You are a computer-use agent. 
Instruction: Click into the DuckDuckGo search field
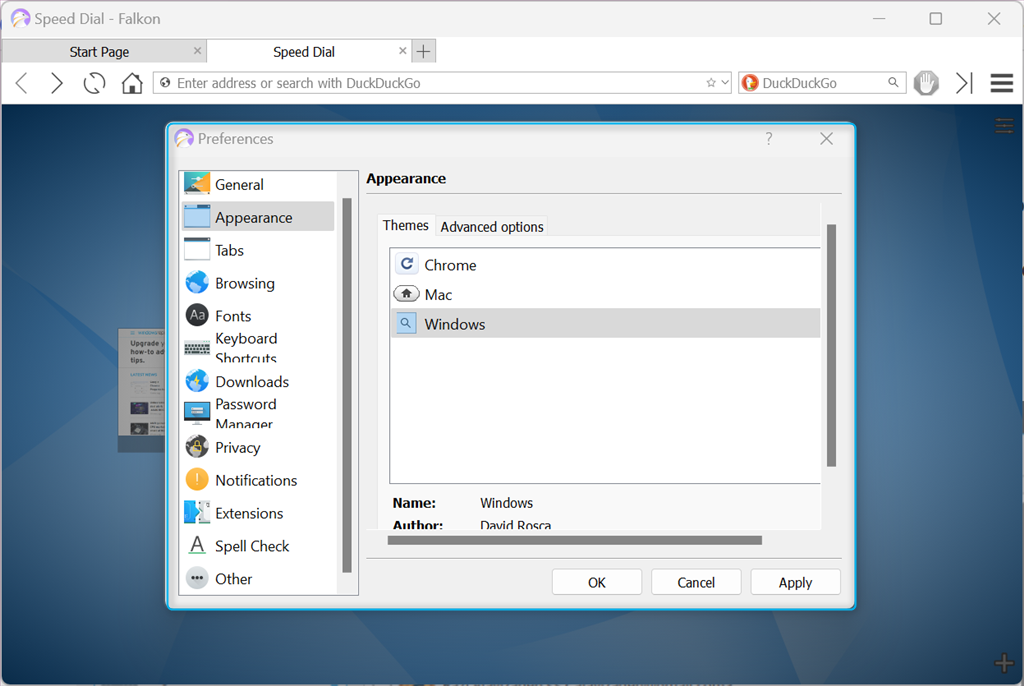[x=822, y=83]
